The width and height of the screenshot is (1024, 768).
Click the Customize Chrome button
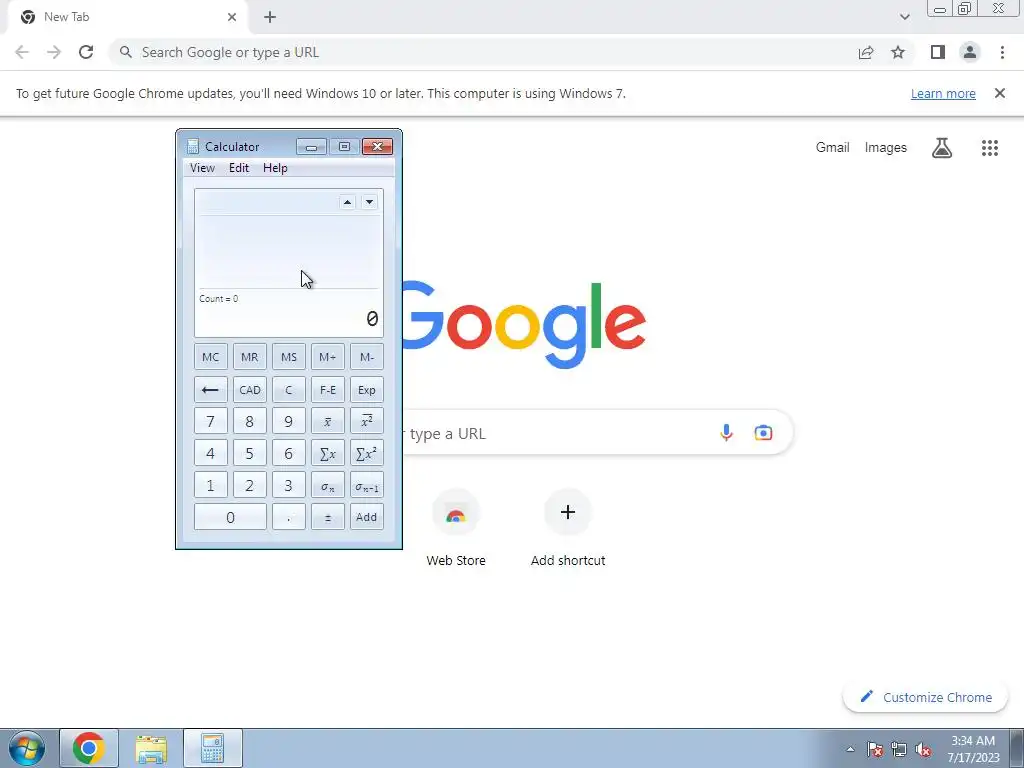pyautogui.click(x=925, y=697)
